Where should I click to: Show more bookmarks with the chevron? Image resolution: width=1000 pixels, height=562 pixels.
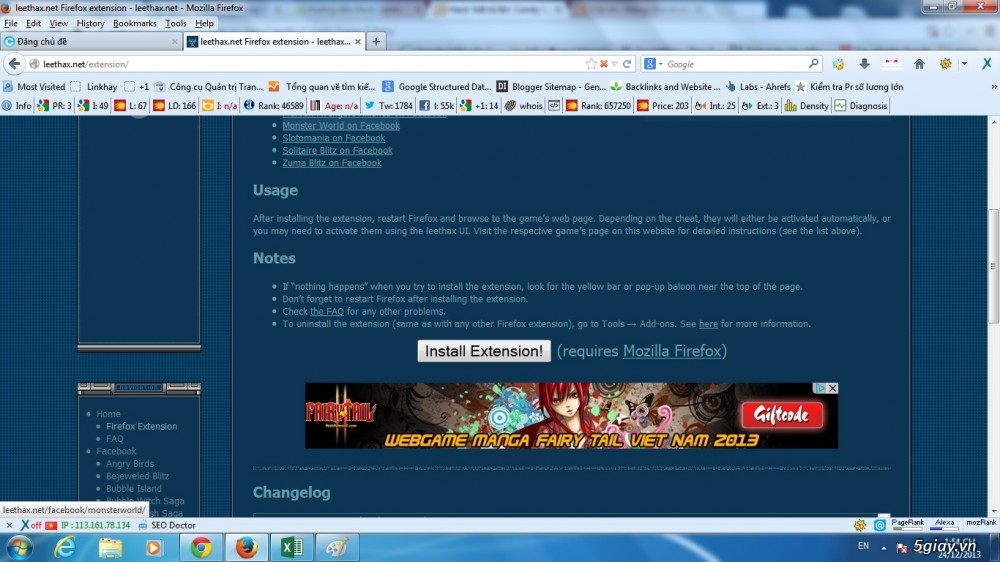pos(994,87)
